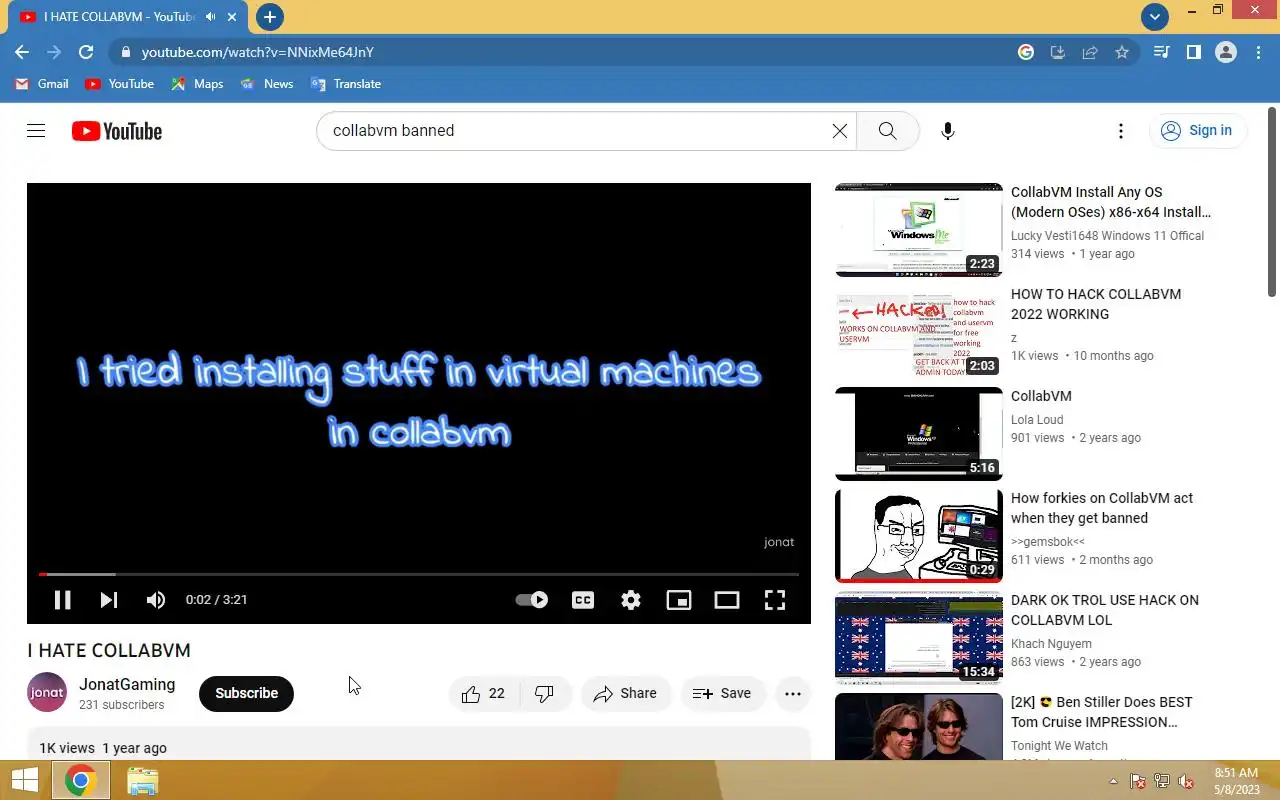
Task: Open a new browser tab
Action: 270,17
